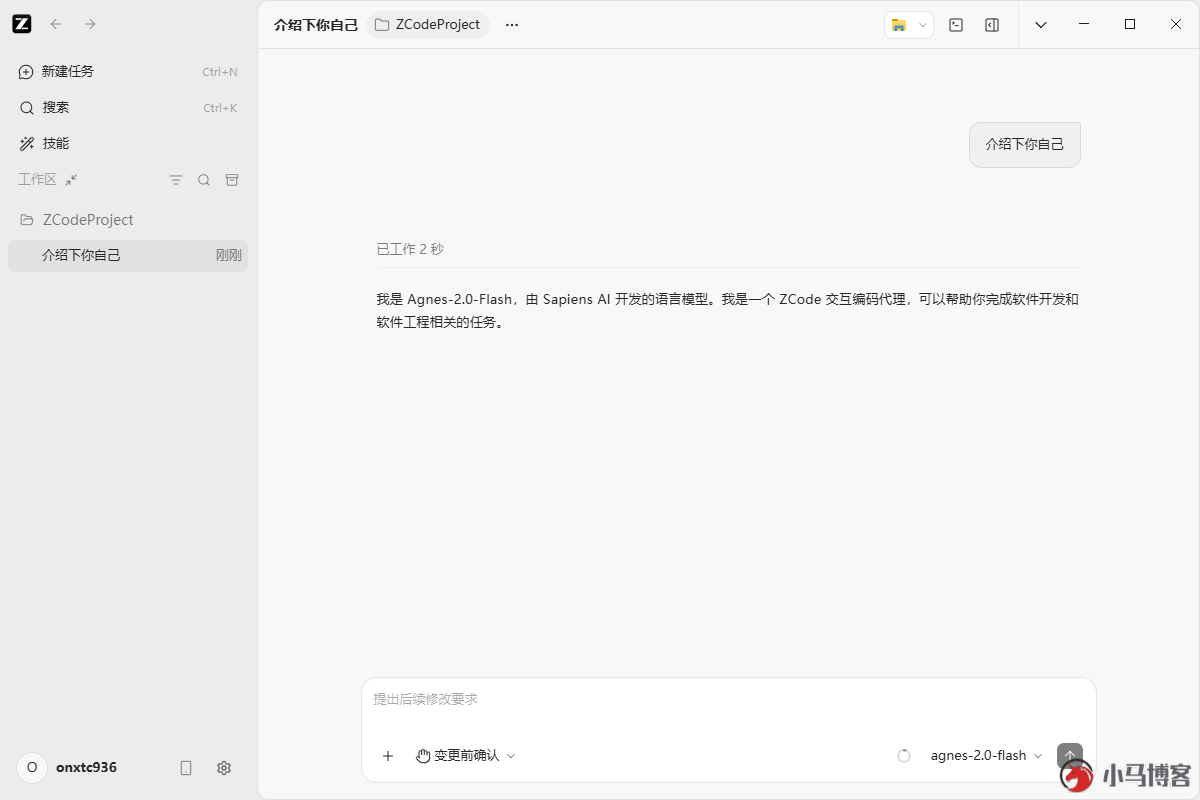Click the conversation title 介绍下你自己 in header

pyautogui.click(x=316, y=25)
